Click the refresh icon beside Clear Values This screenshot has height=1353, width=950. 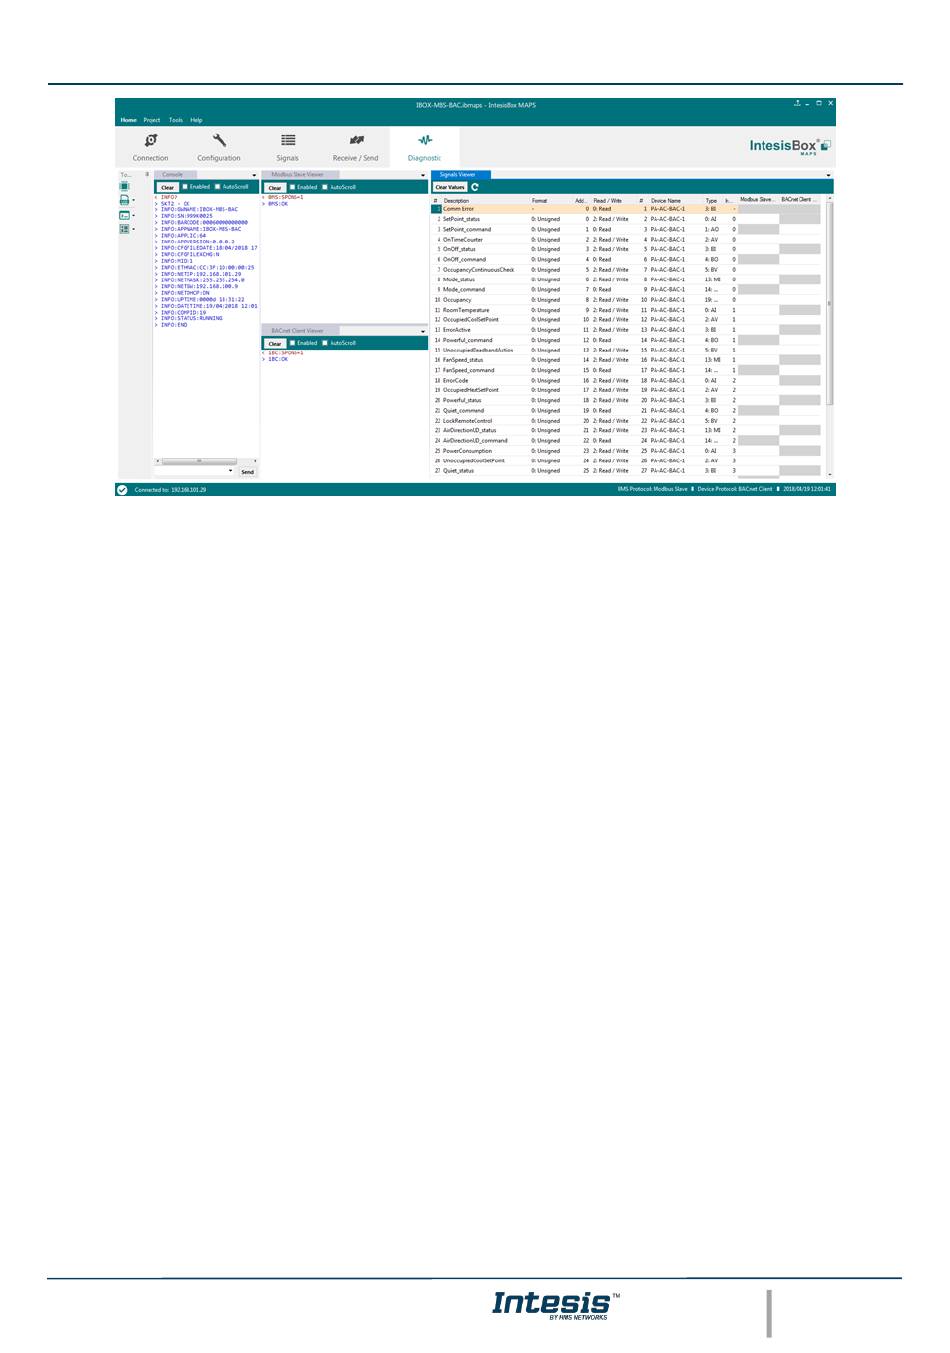pos(475,187)
